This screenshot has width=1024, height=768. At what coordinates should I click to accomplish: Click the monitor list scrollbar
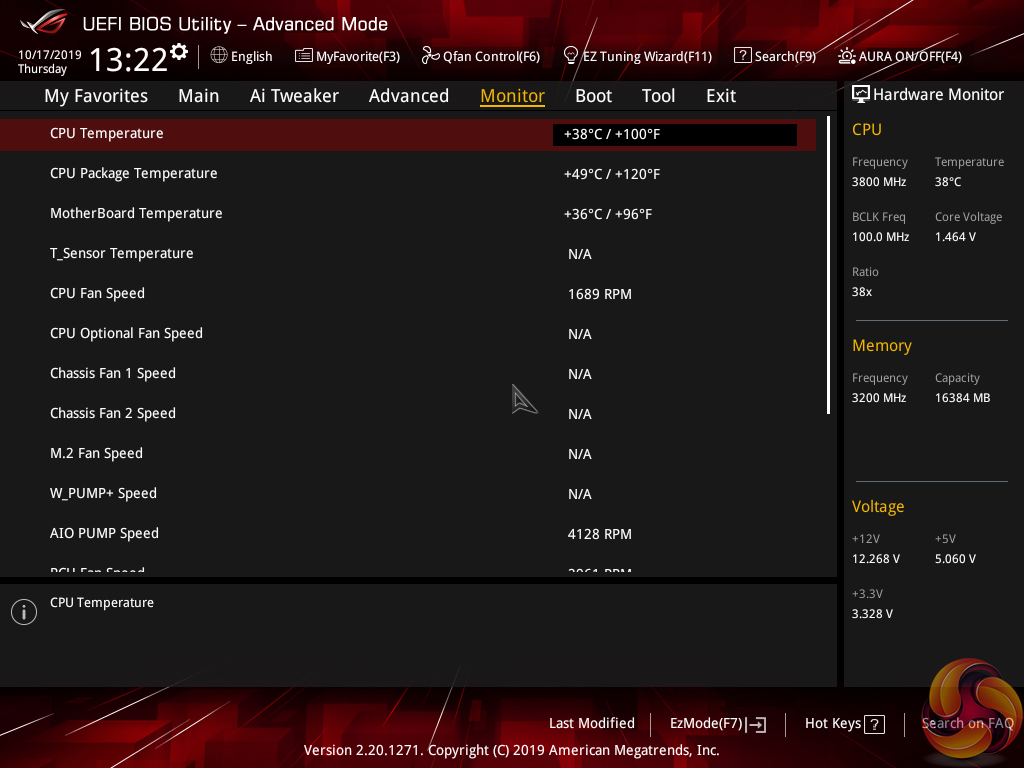click(x=828, y=265)
